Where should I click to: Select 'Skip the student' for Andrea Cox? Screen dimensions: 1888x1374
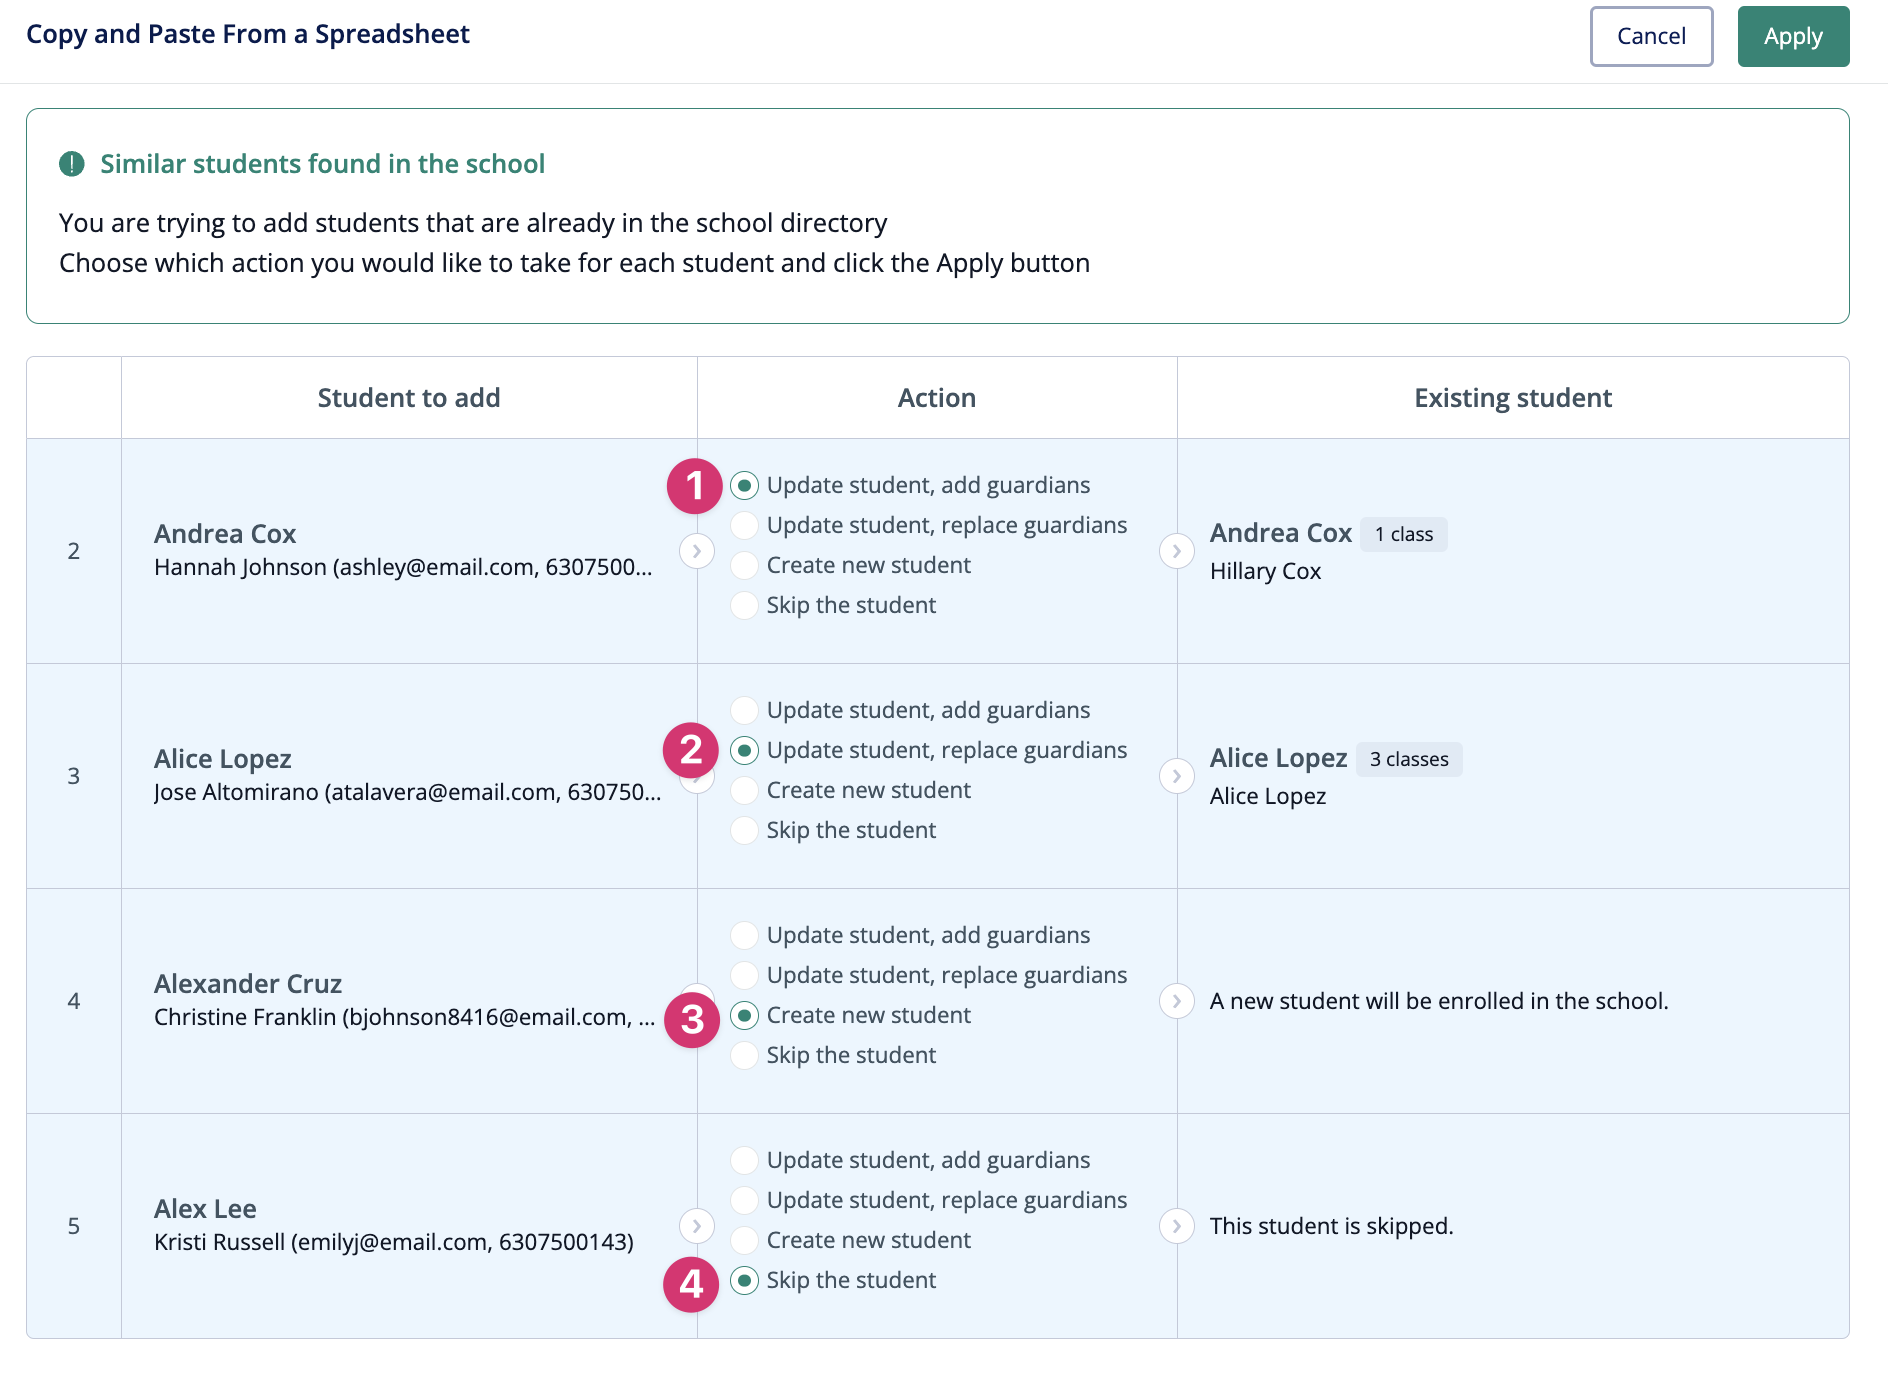click(x=744, y=605)
